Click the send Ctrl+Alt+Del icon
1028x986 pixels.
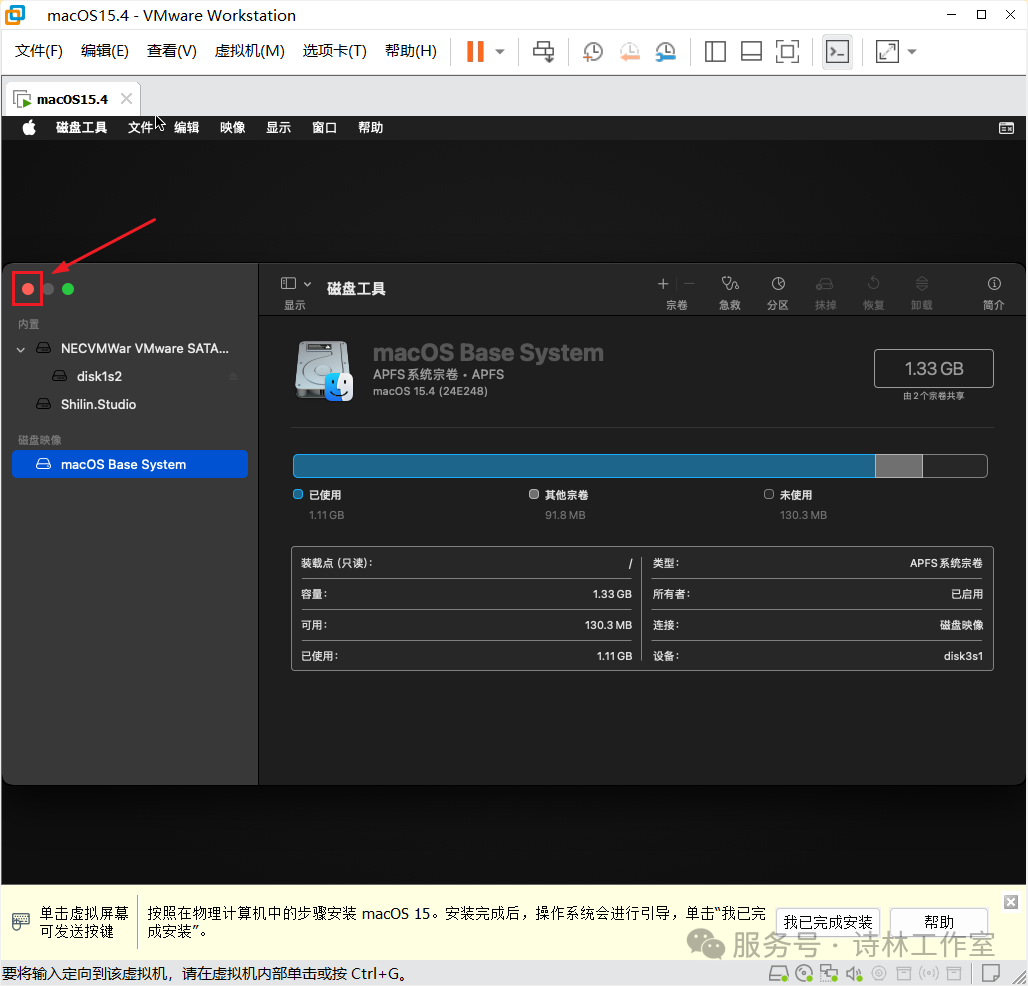coord(543,51)
